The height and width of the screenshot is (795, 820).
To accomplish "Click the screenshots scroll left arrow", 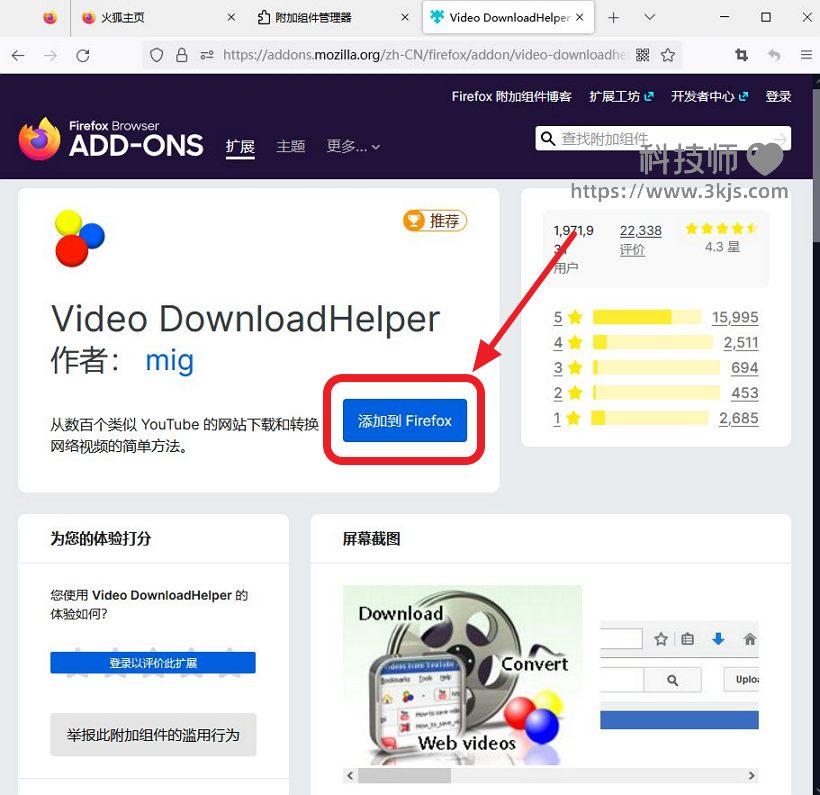I will (350, 776).
